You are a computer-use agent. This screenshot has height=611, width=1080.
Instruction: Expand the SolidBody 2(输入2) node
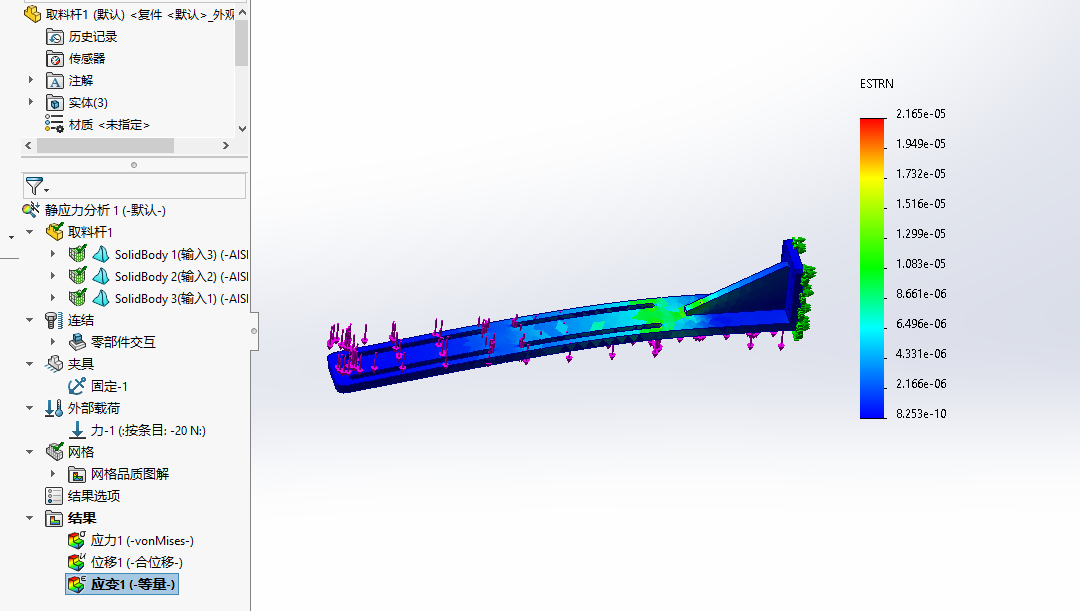(x=53, y=276)
